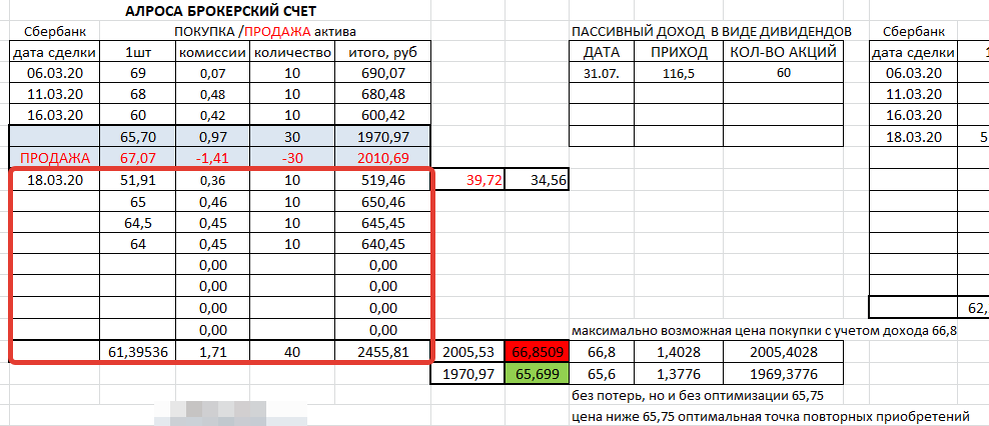Click the summed commission cell 0,97
The height and width of the screenshot is (426, 989).
[213, 136]
